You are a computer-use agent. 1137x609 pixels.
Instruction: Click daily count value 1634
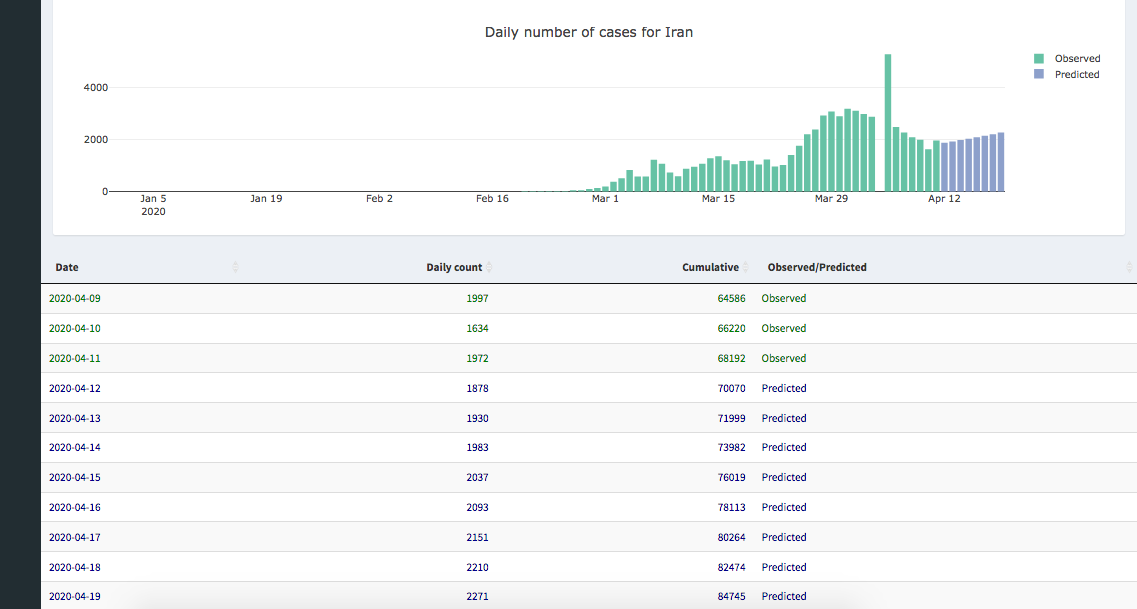pos(477,328)
